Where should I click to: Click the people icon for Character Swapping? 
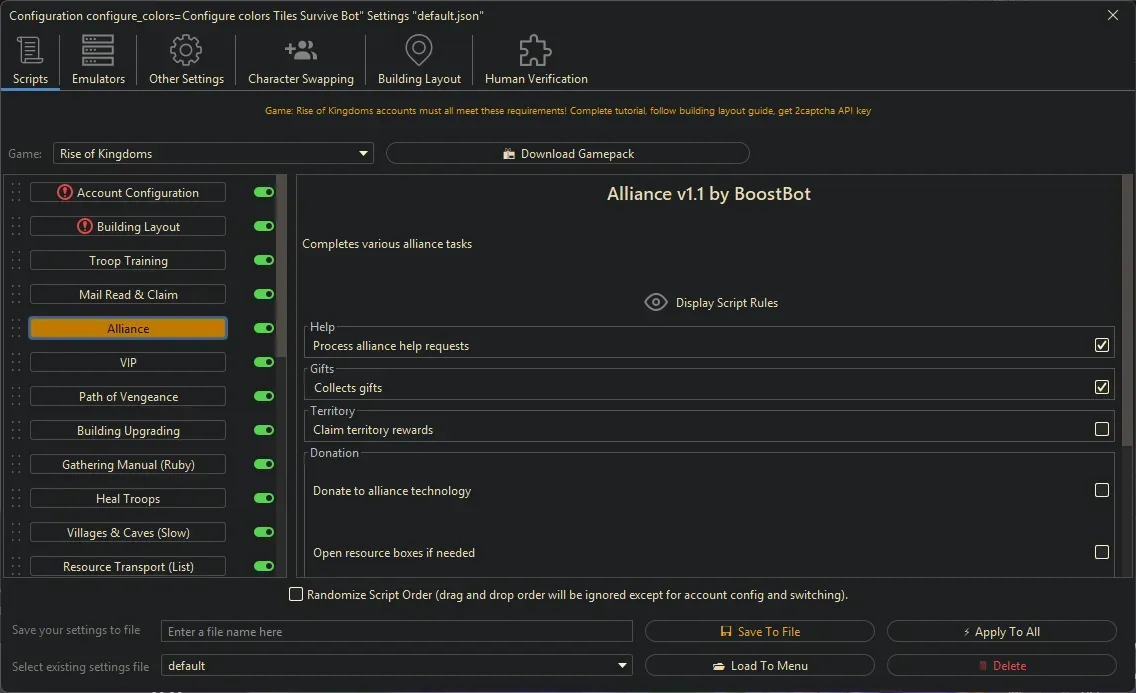(x=300, y=48)
